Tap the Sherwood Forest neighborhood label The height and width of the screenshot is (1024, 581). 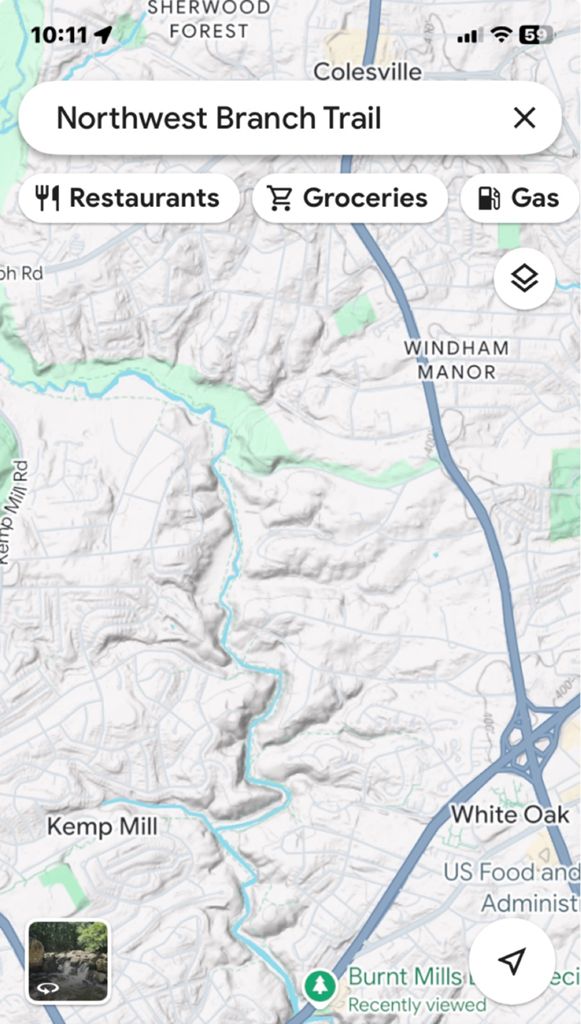coord(208,19)
